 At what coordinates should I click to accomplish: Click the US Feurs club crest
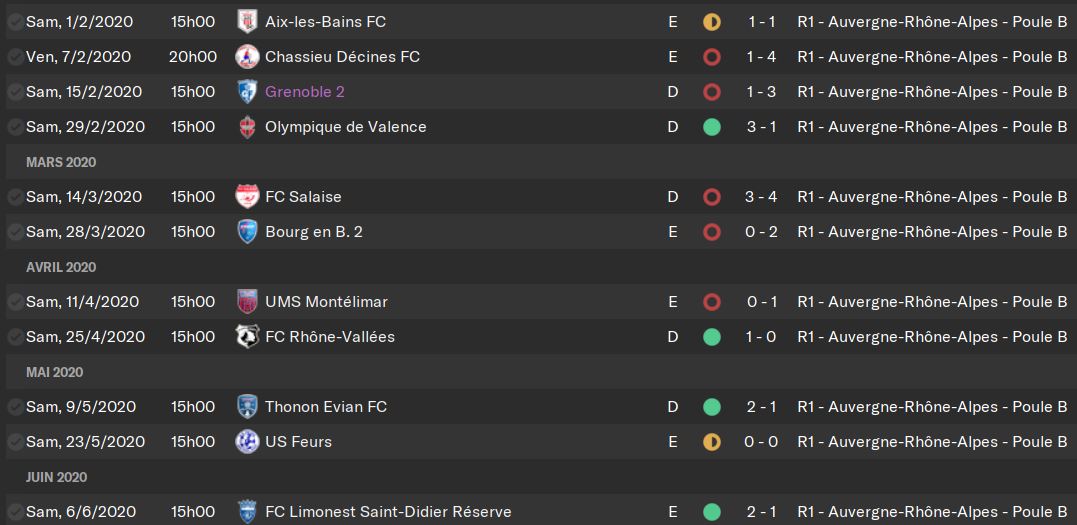pos(247,441)
